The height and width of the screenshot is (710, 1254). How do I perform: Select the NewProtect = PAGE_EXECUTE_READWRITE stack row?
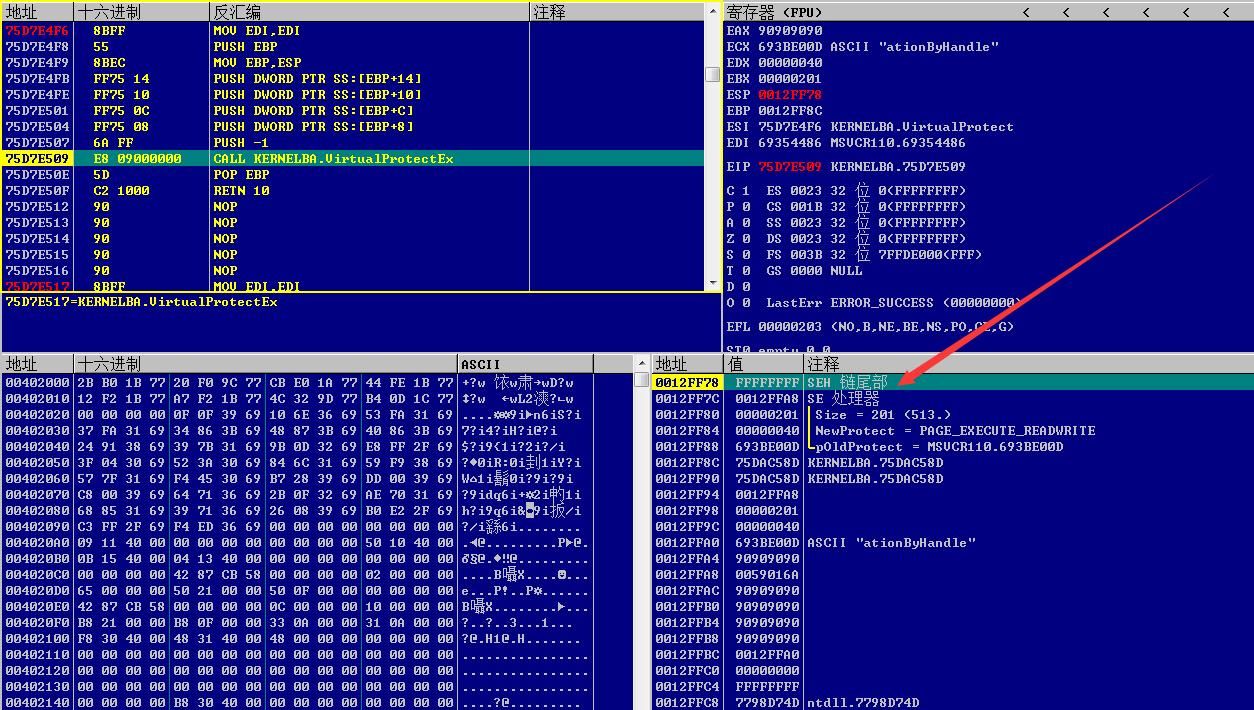[952, 430]
